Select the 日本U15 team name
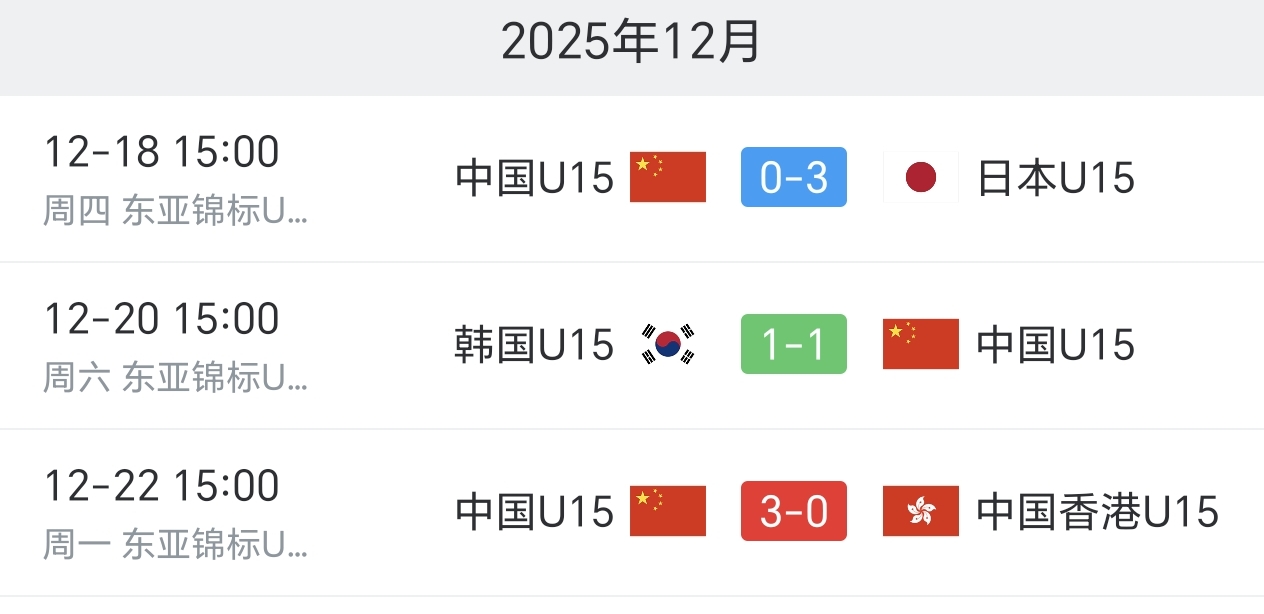The width and height of the screenshot is (1264, 614). pos(1056,179)
